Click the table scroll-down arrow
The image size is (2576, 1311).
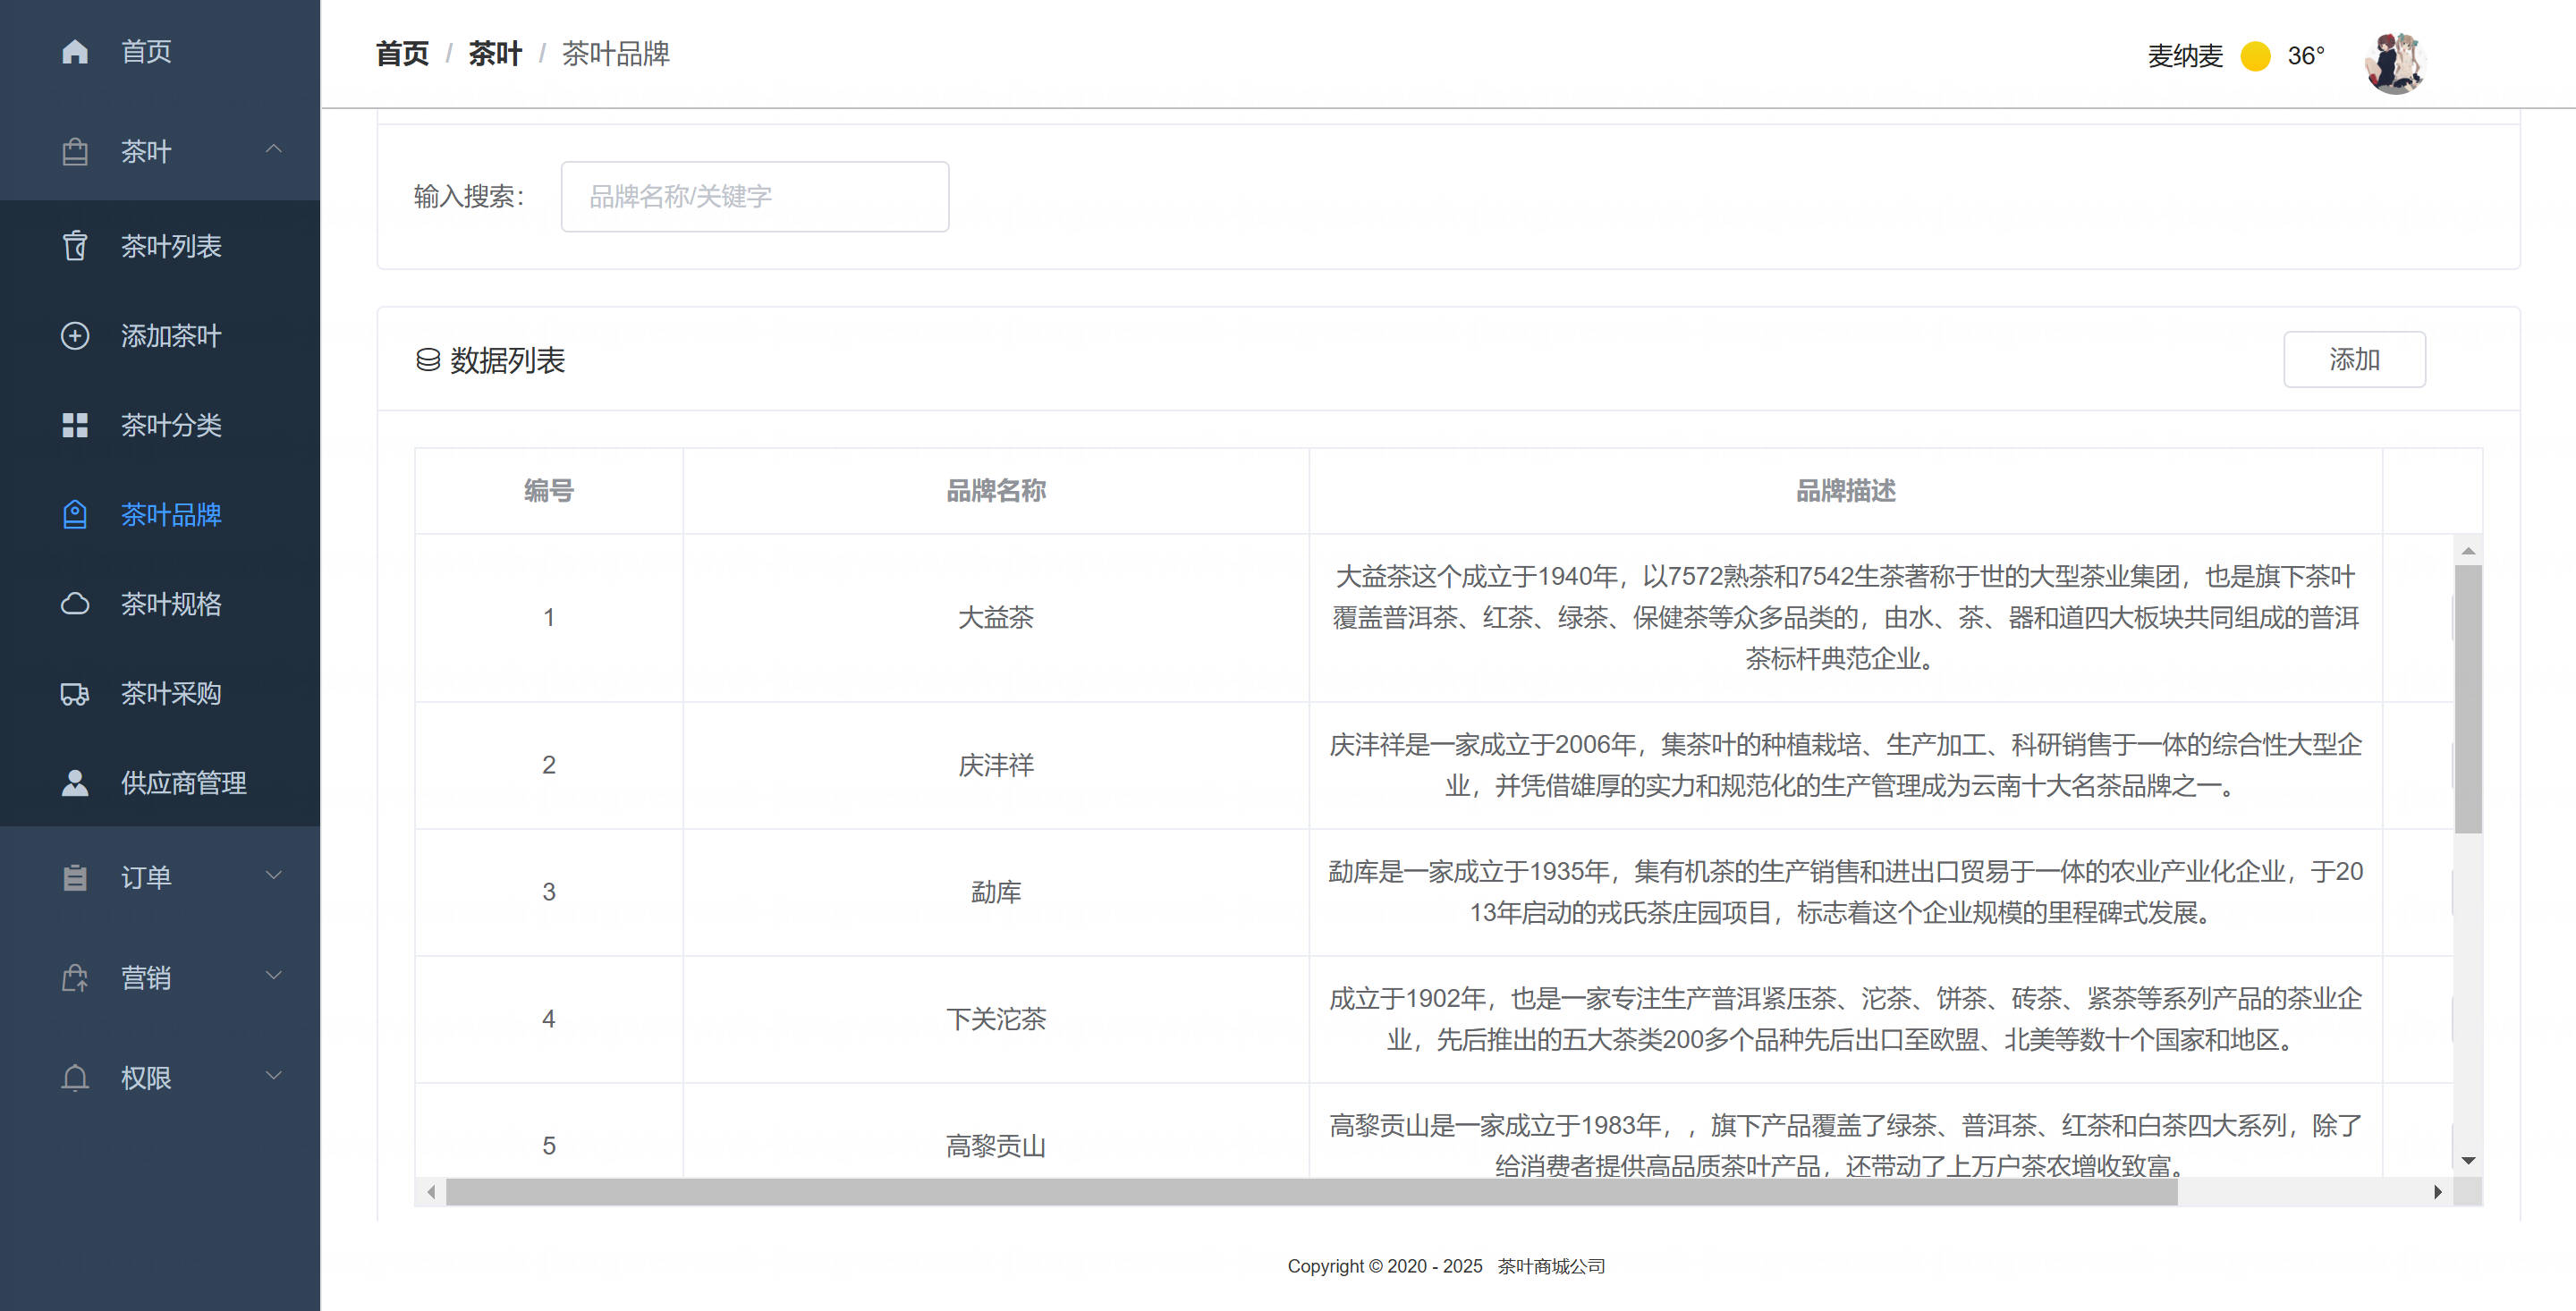[2467, 1160]
